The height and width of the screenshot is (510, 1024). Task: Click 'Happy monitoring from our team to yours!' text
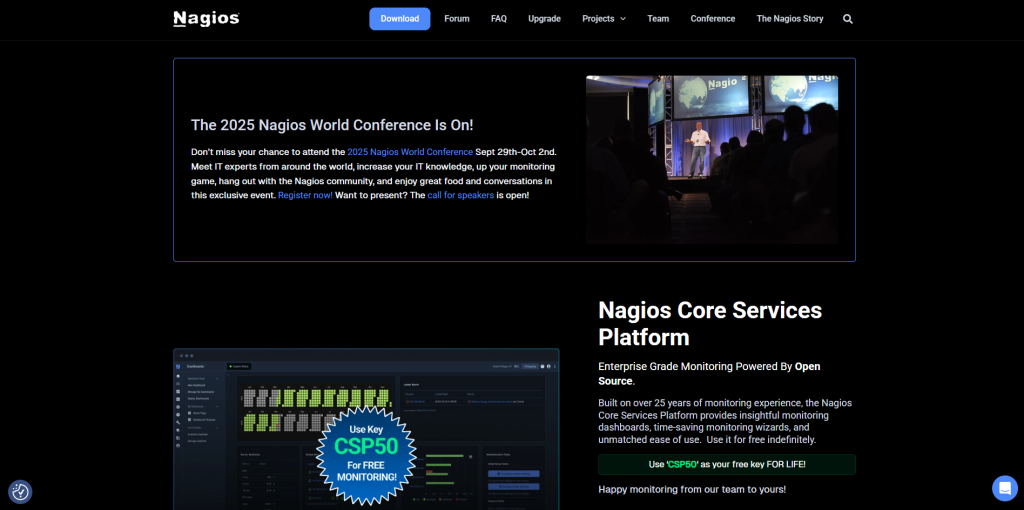[692, 489]
